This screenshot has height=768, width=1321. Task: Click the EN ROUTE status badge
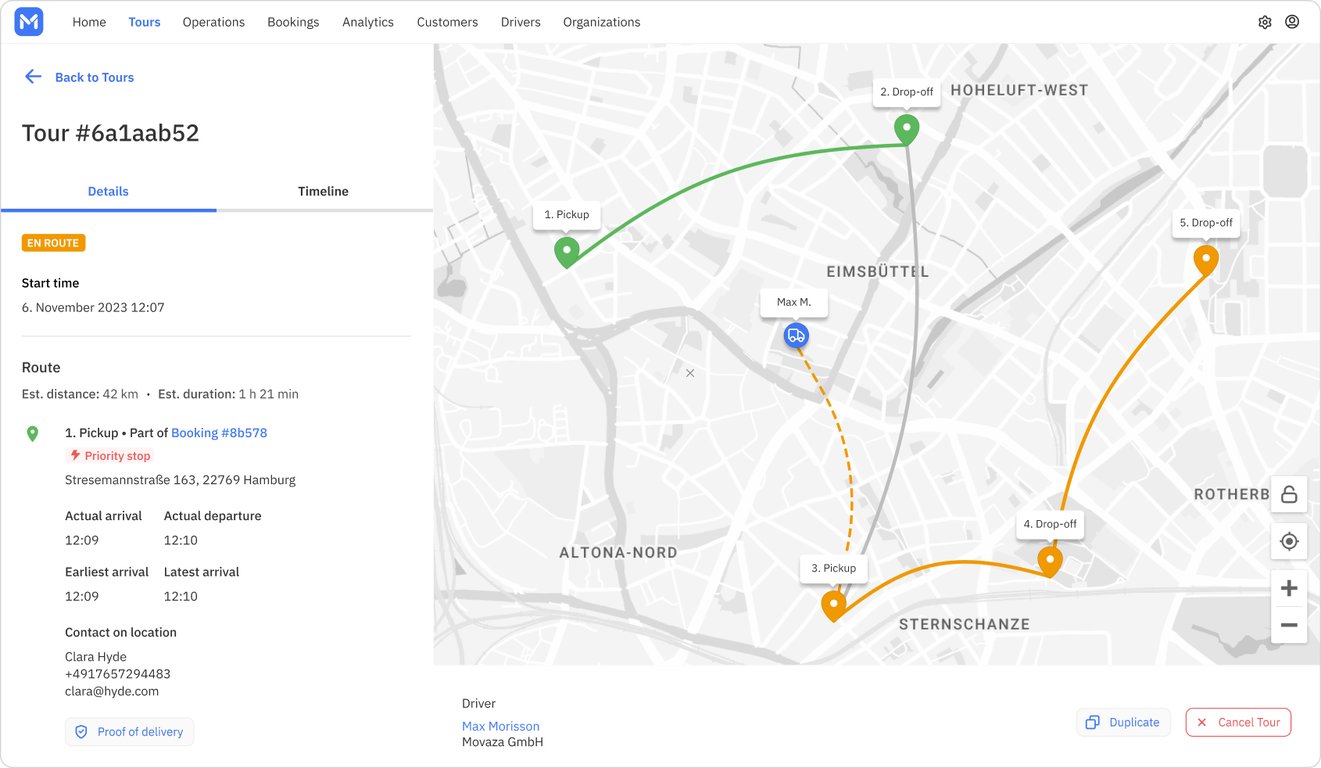click(54, 243)
